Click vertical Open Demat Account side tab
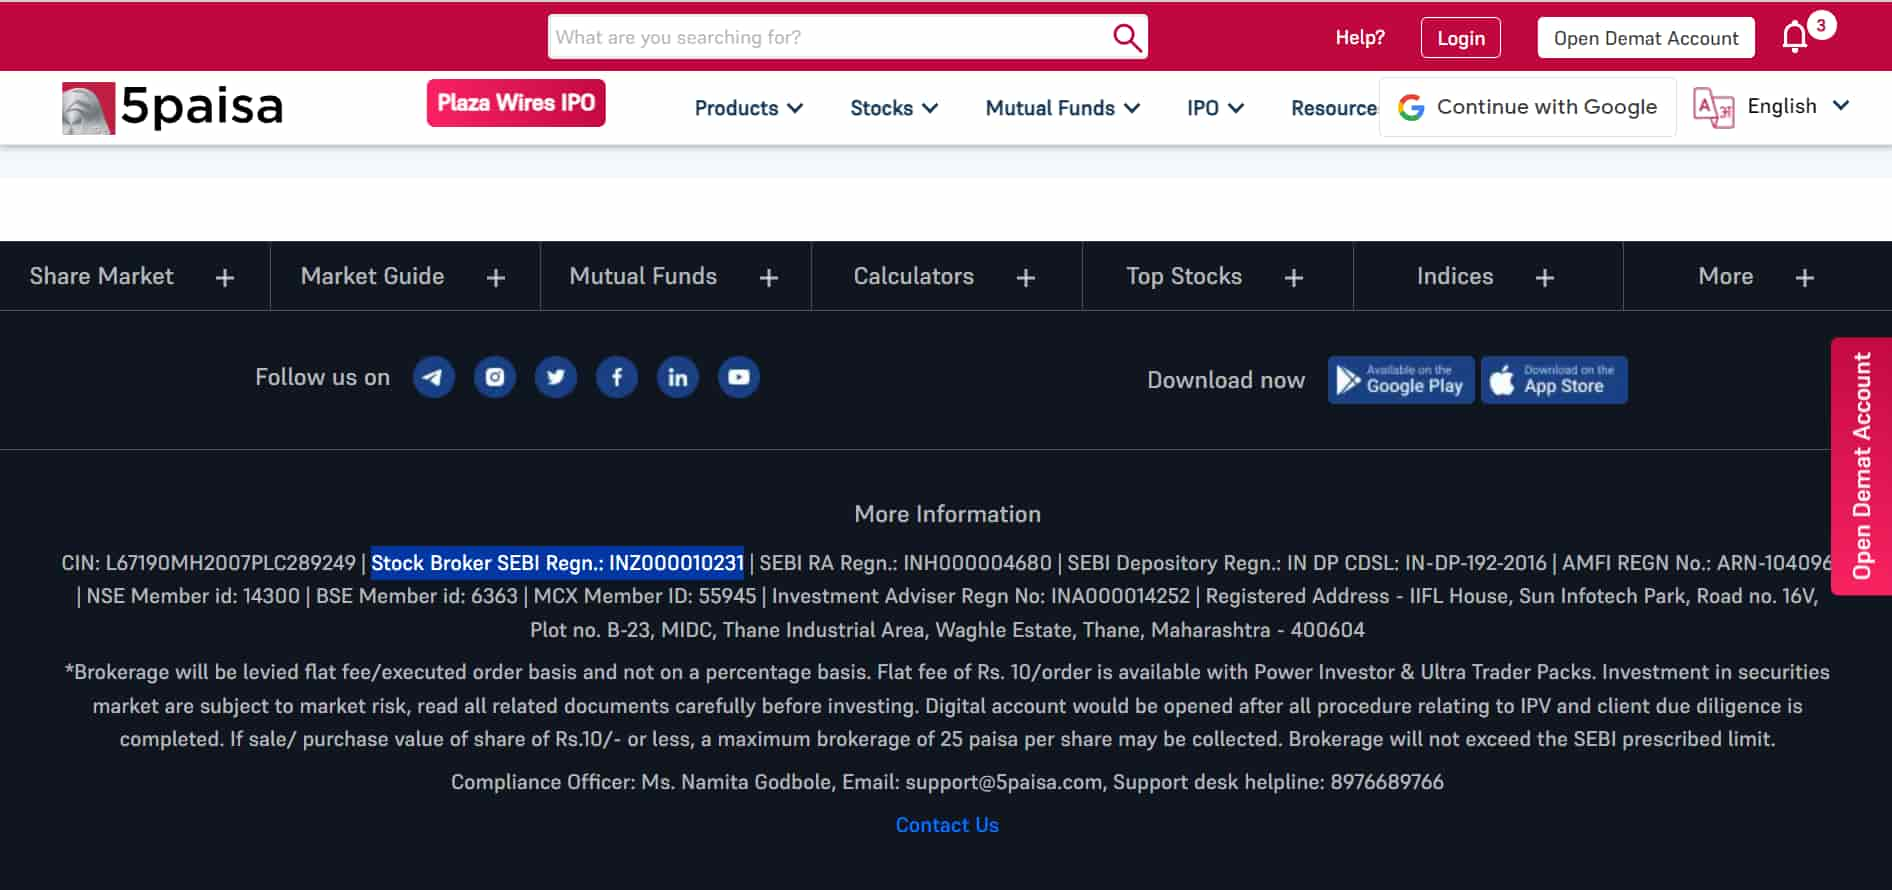Image resolution: width=1892 pixels, height=890 pixels. 1861,466
